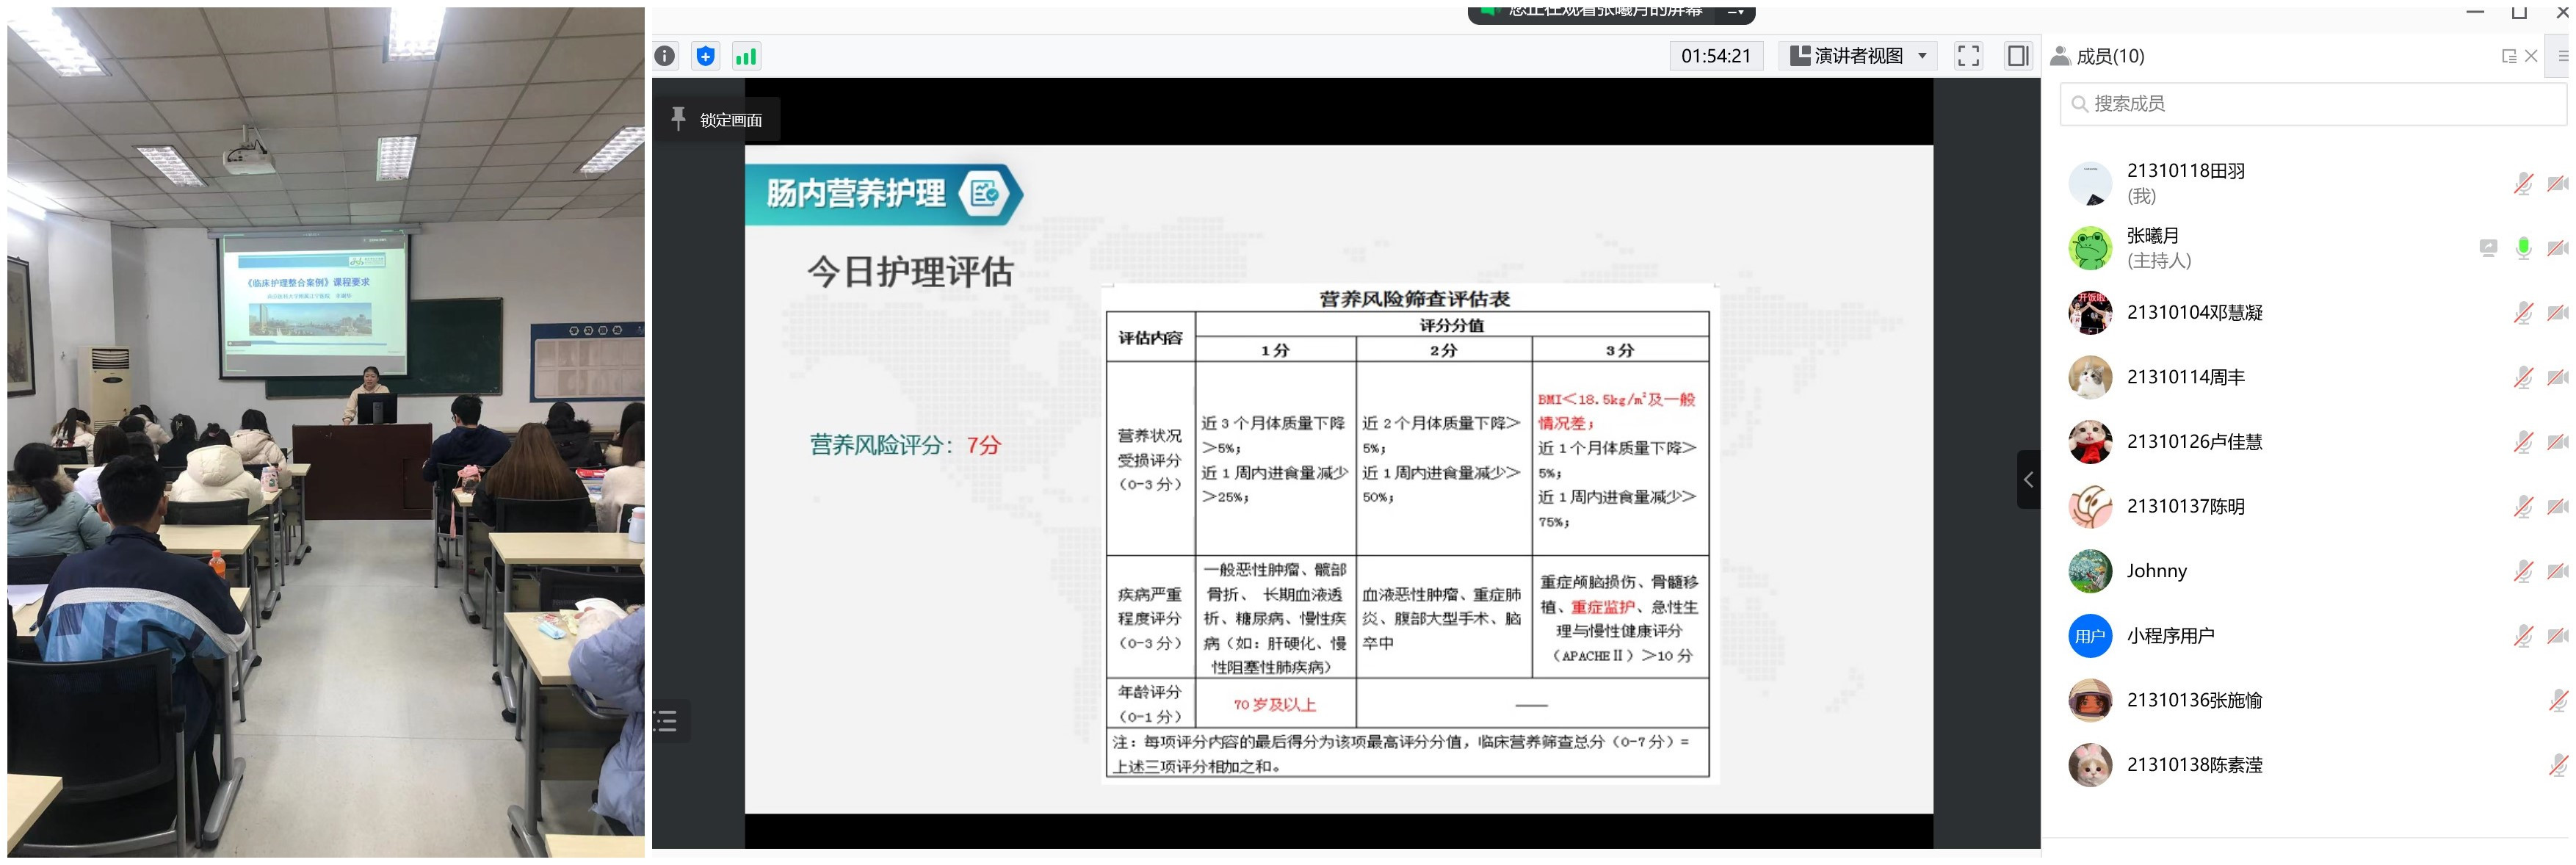This screenshot has width=2576, height=865.
Task: Select member 21310104邓慧凝 in the list
Action: click(2194, 313)
